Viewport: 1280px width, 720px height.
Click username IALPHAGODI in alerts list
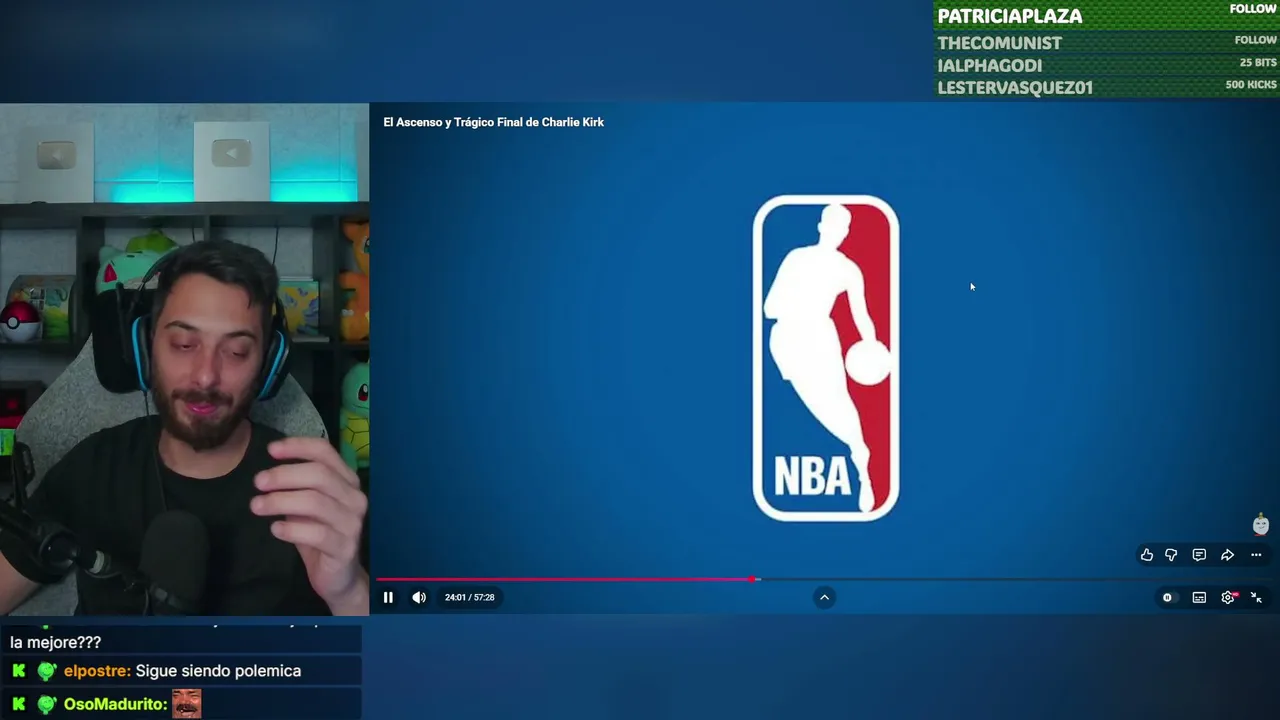click(989, 66)
